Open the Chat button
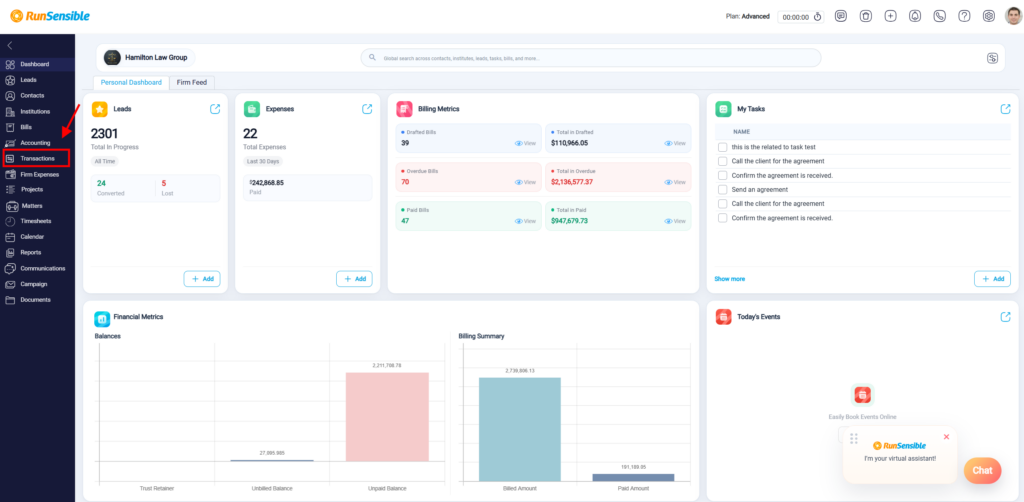This screenshot has width=1024, height=502. pos(982,471)
